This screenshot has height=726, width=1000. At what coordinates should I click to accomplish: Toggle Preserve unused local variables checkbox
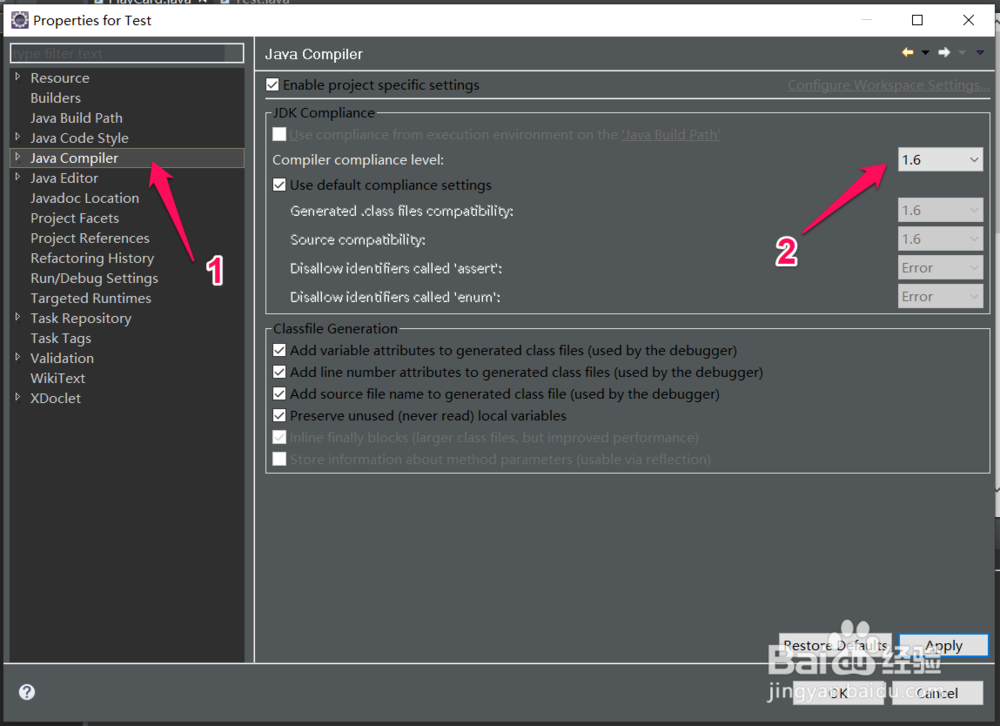[279, 415]
